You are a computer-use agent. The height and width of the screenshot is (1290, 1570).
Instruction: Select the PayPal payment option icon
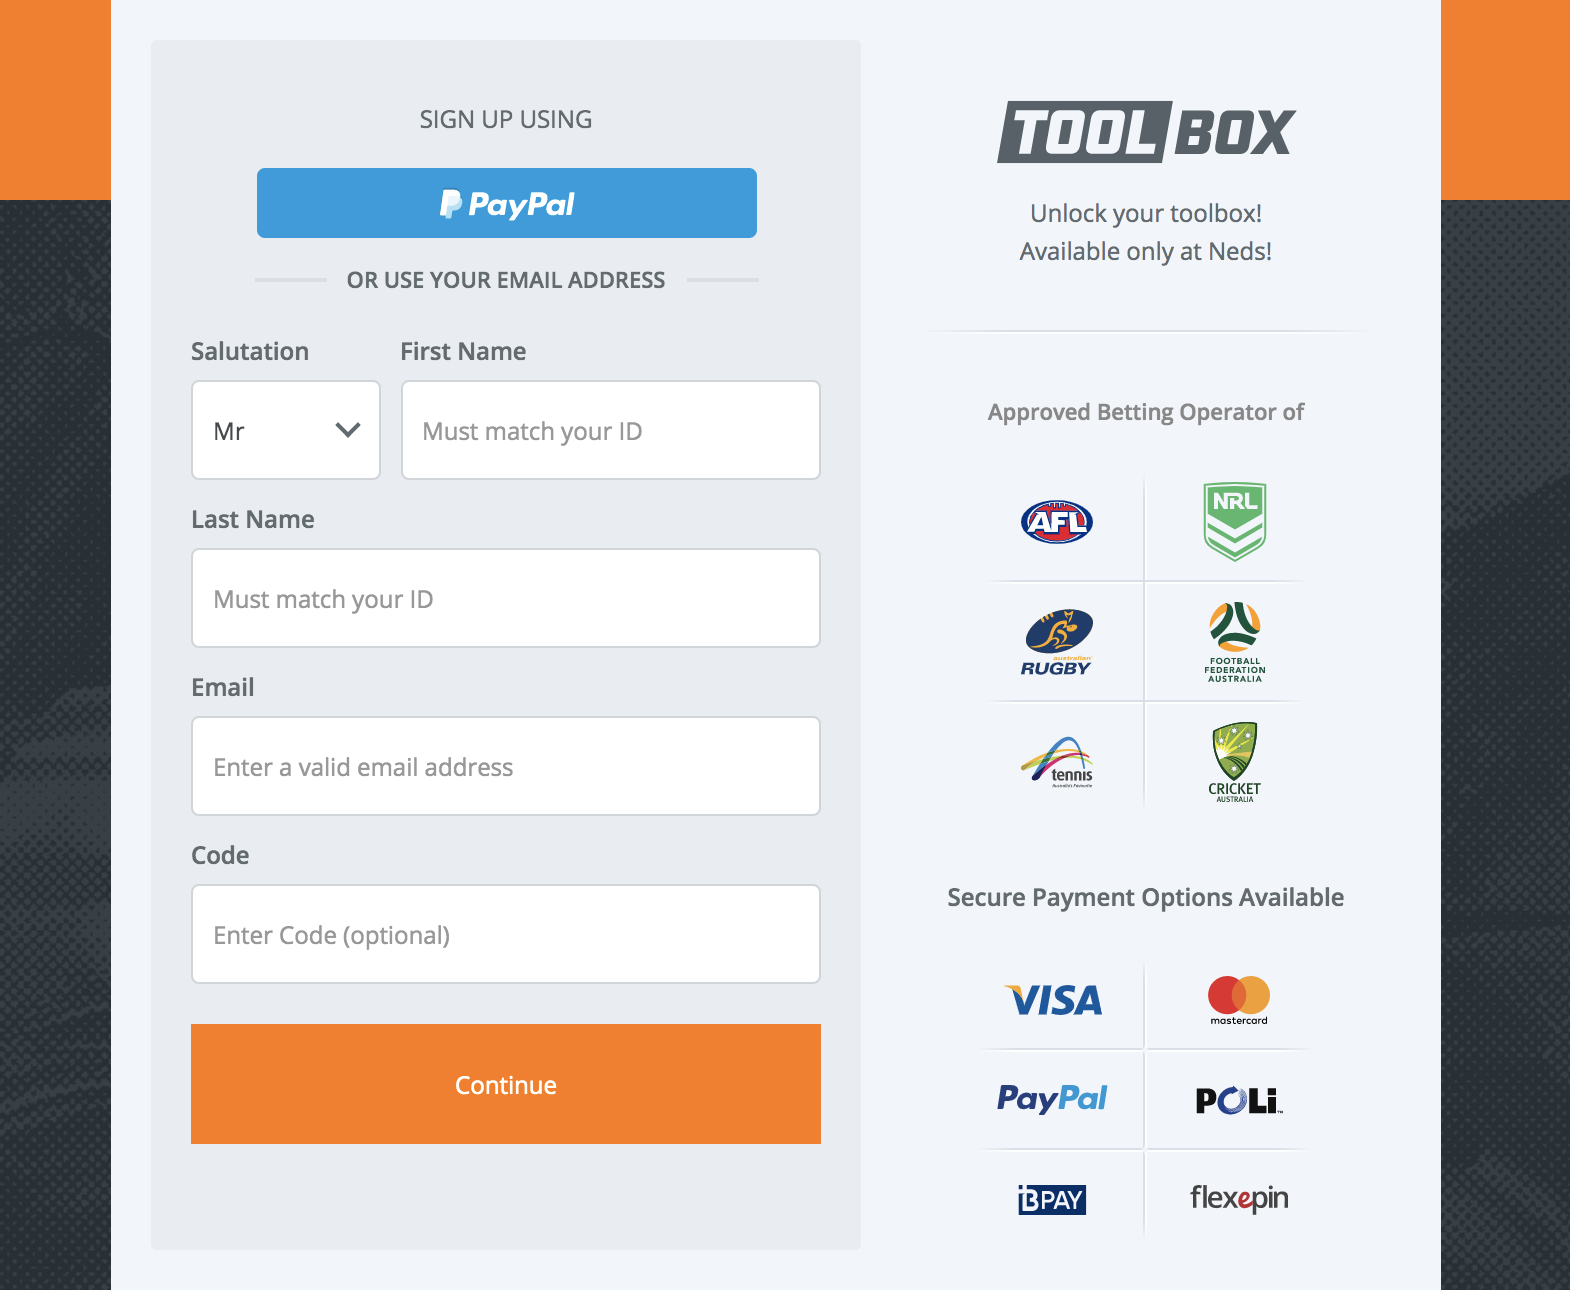click(1052, 1099)
